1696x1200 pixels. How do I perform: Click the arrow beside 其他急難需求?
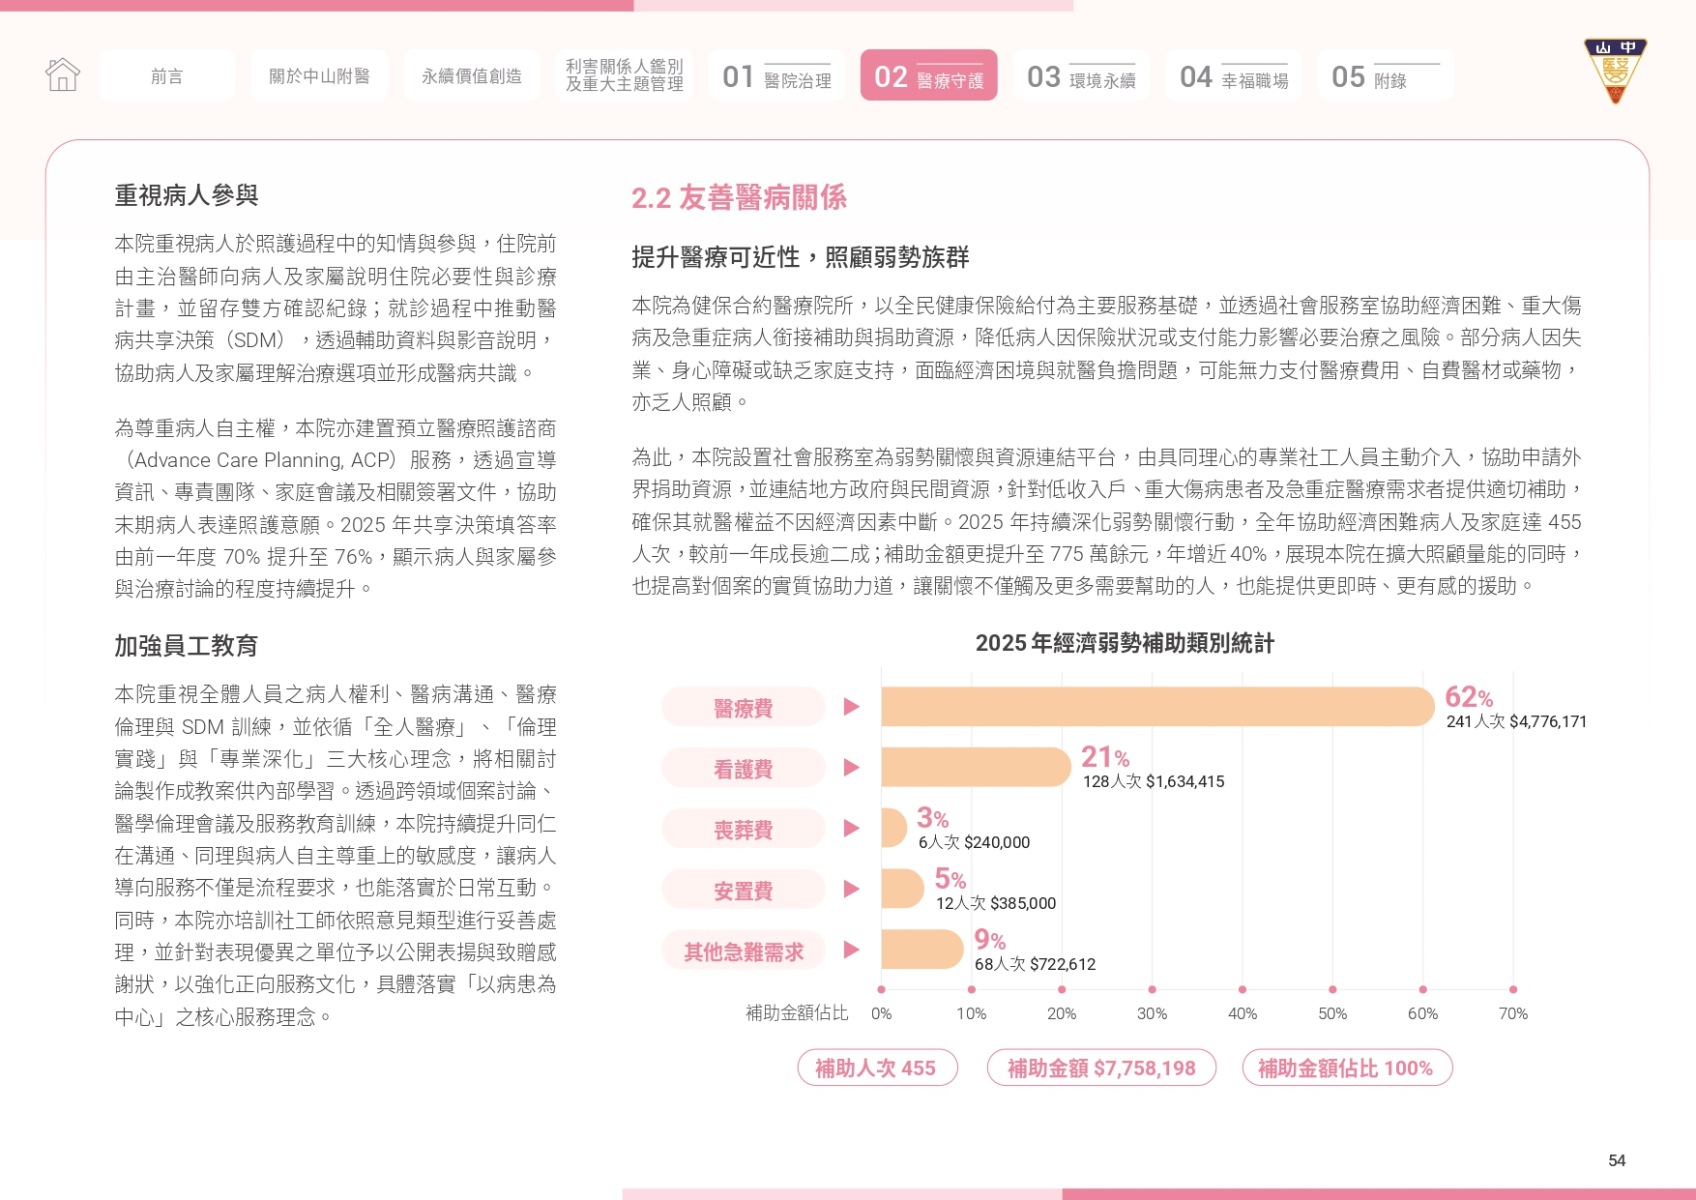pyautogui.click(x=851, y=950)
